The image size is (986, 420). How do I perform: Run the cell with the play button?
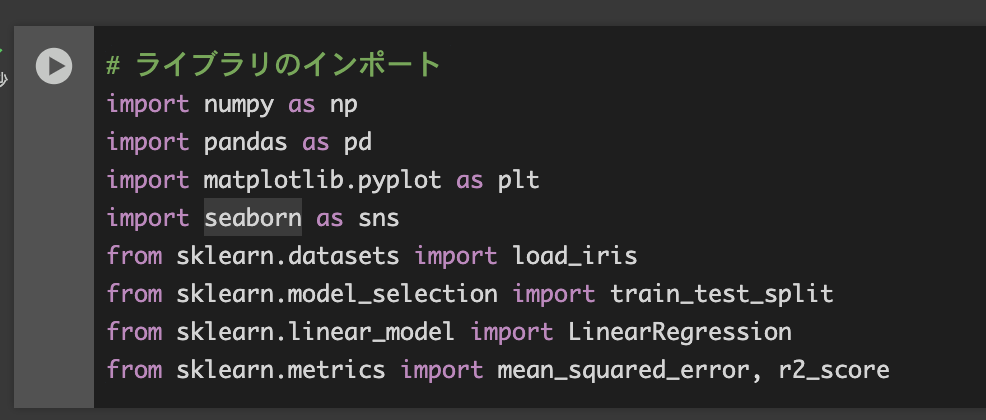point(54,66)
